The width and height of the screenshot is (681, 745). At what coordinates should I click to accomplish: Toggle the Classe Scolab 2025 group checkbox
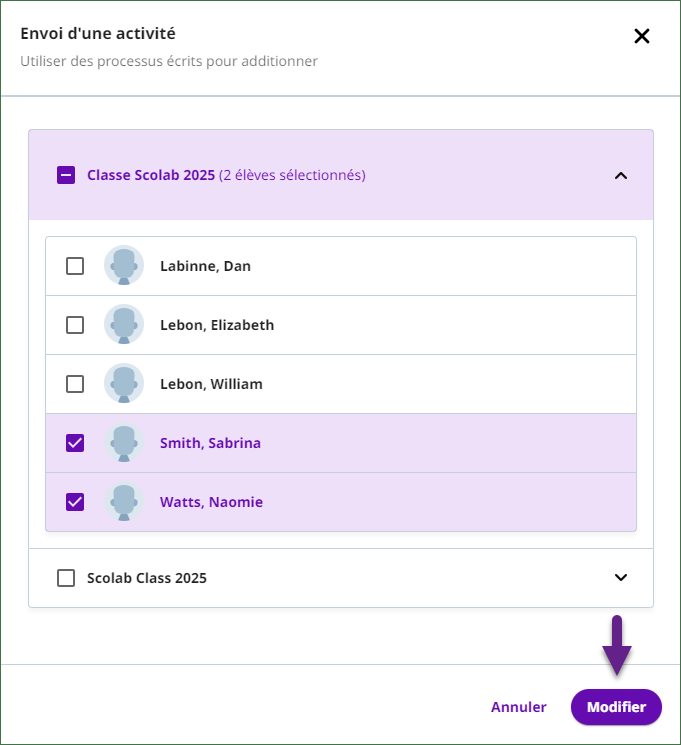click(x=66, y=175)
